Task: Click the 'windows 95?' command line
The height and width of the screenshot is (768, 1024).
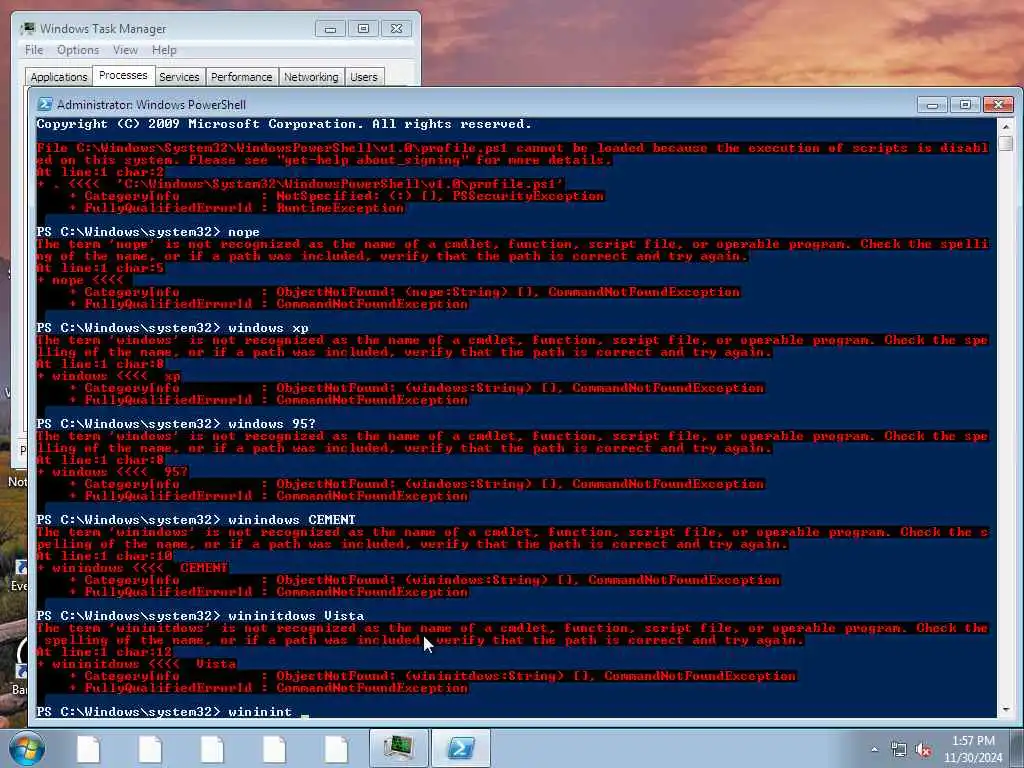Action: point(176,424)
